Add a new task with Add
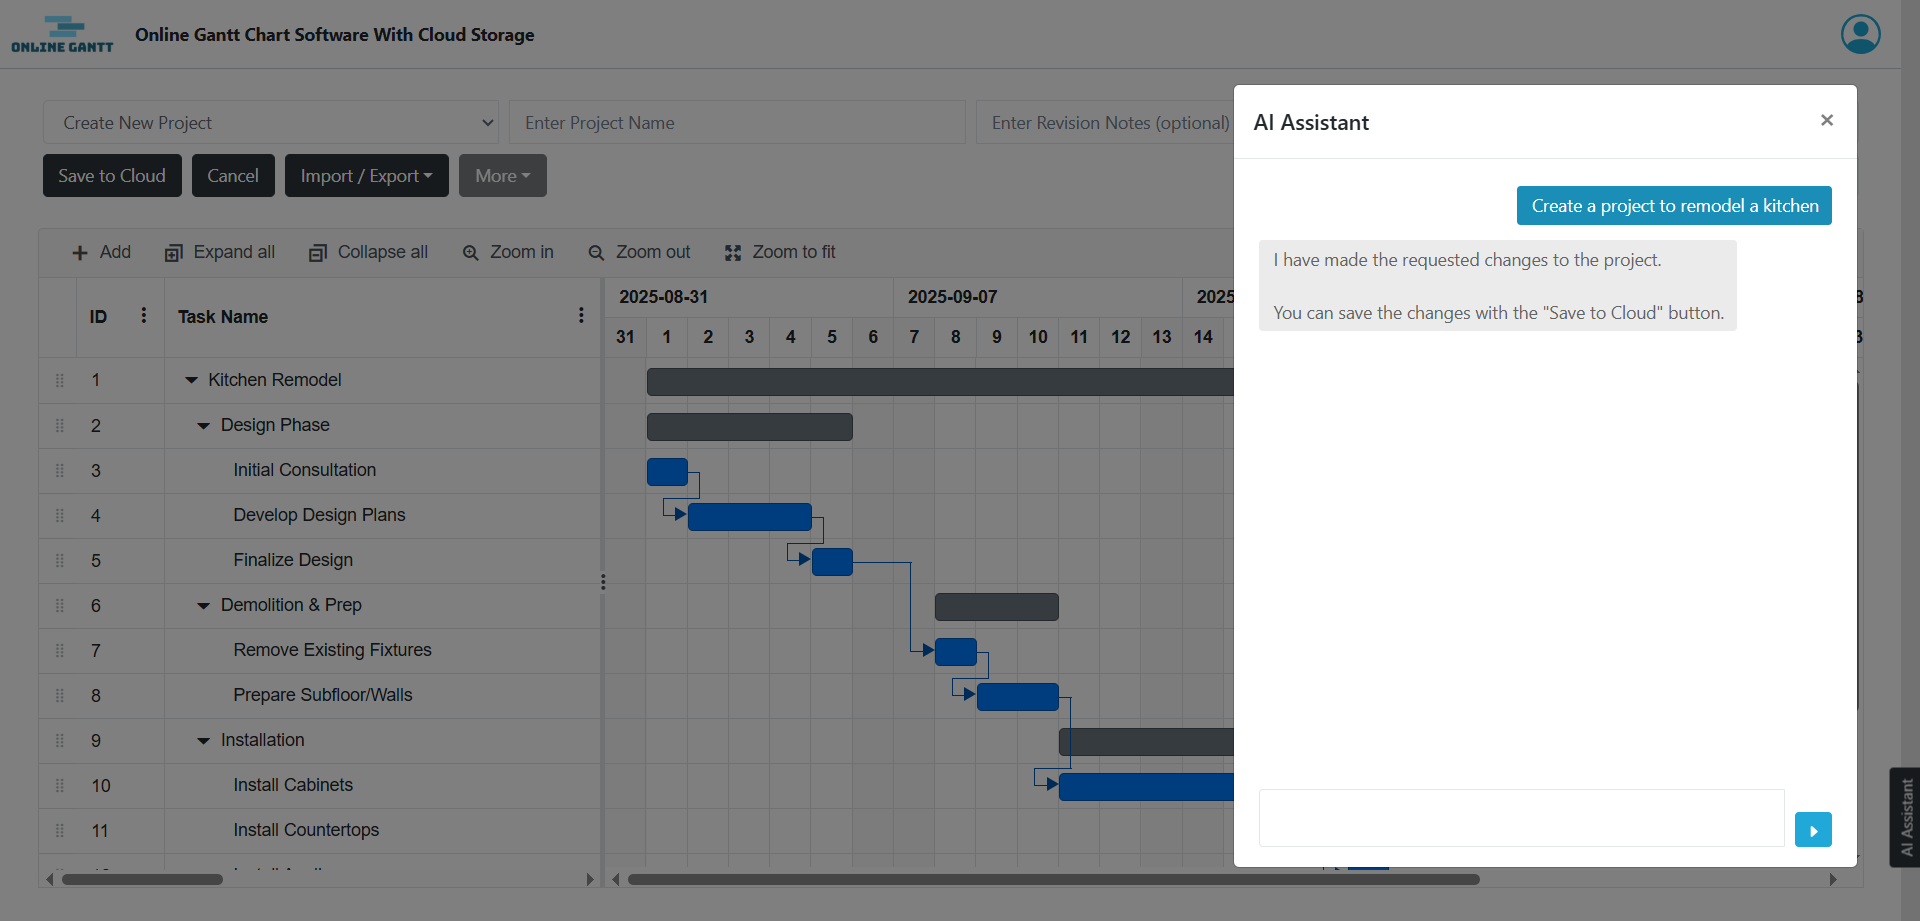The height and width of the screenshot is (921, 1920). tap(101, 252)
